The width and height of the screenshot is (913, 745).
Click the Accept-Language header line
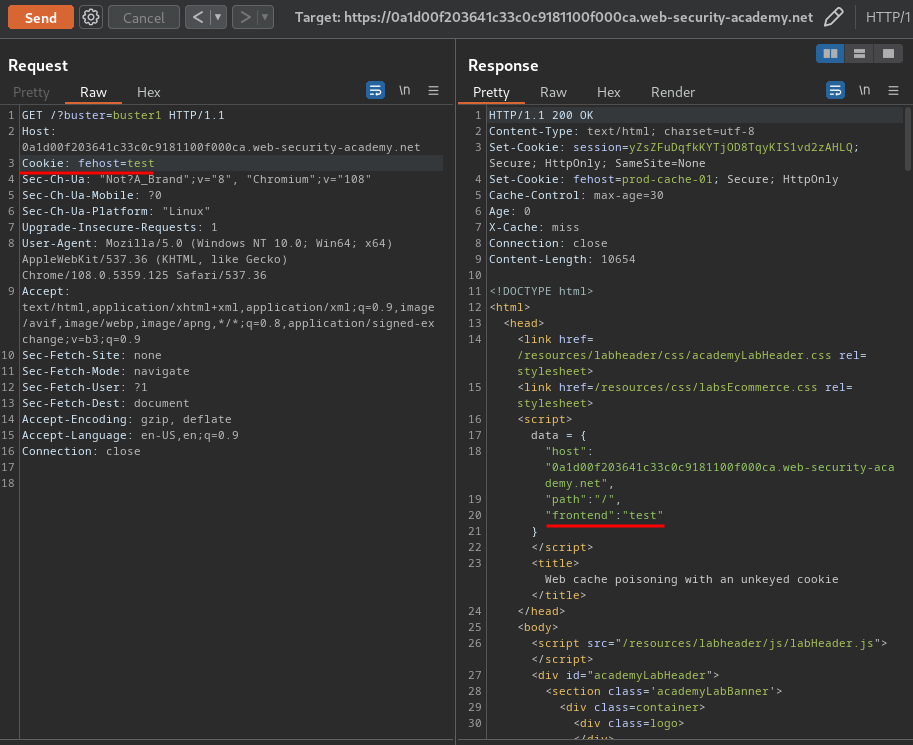(x=130, y=435)
